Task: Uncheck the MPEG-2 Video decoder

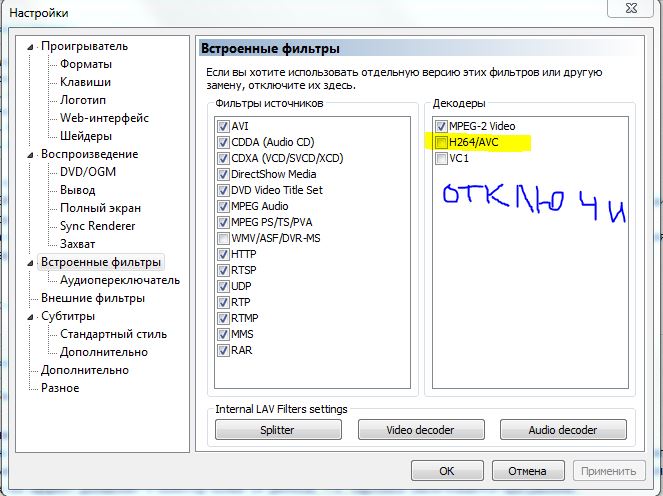Action: click(x=441, y=127)
